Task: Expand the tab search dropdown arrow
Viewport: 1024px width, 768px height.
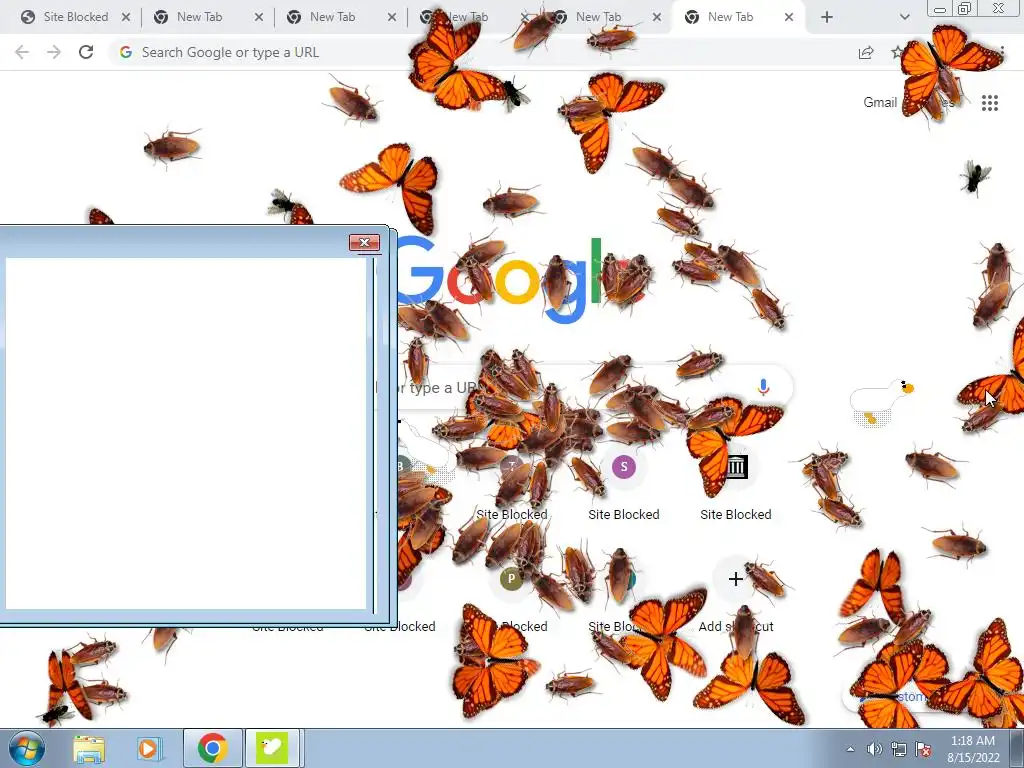Action: click(904, 17)
